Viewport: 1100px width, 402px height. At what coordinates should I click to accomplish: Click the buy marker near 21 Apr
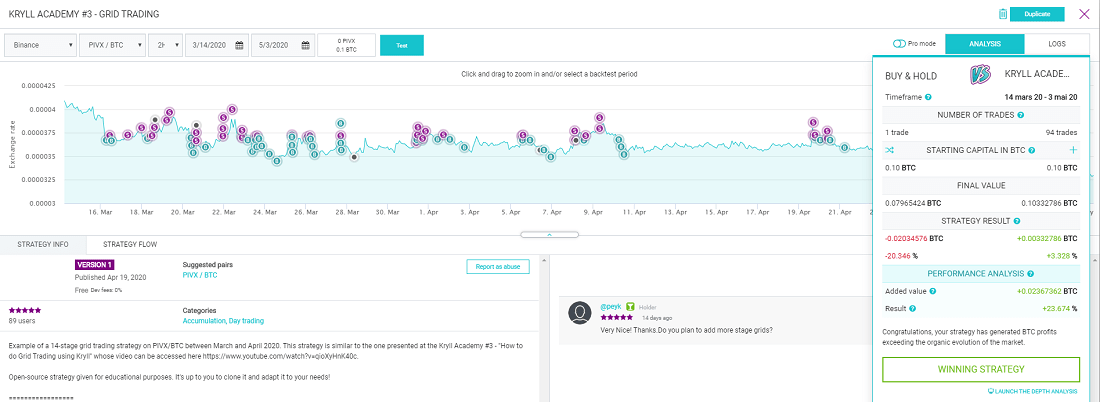[x=845, y=148]
